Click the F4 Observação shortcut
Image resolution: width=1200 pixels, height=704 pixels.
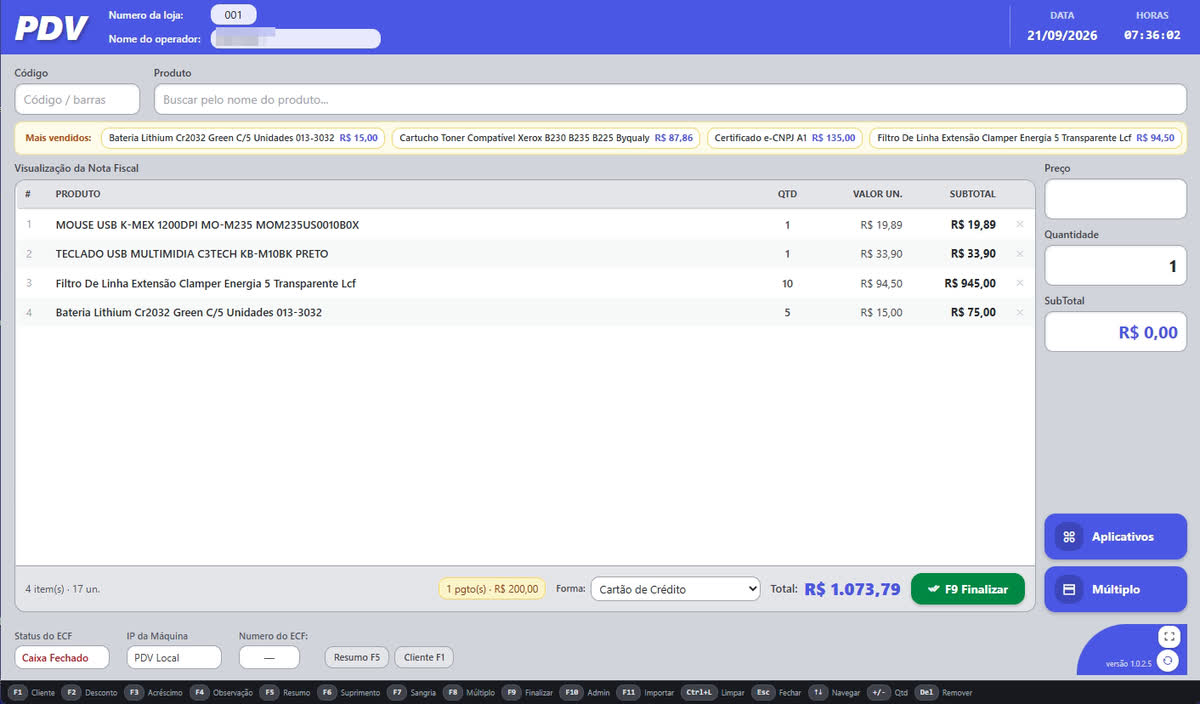(222, 692)
